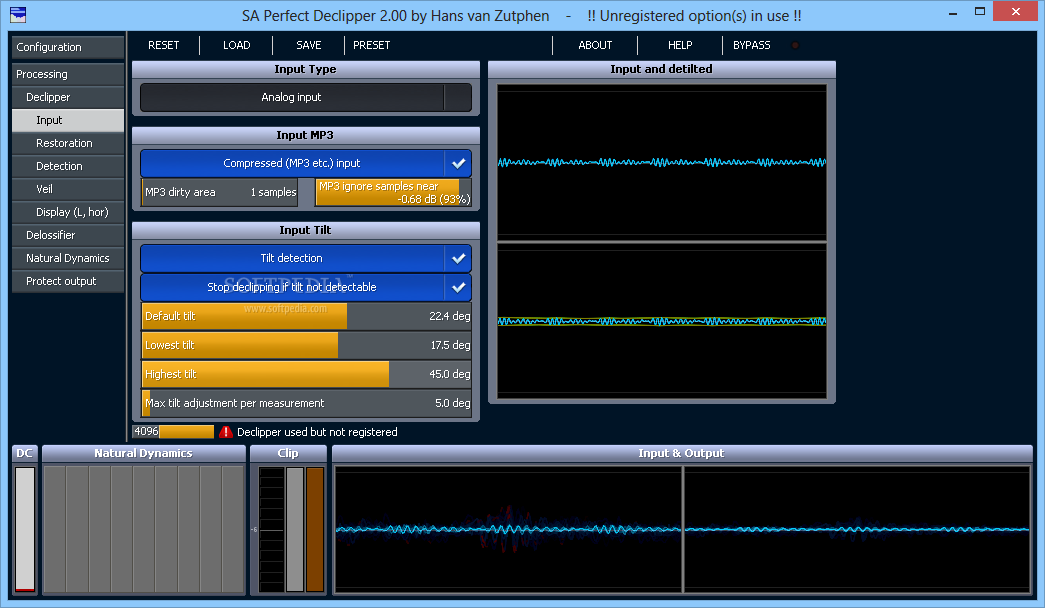Click the app icon in the title bar

(18, 14)
